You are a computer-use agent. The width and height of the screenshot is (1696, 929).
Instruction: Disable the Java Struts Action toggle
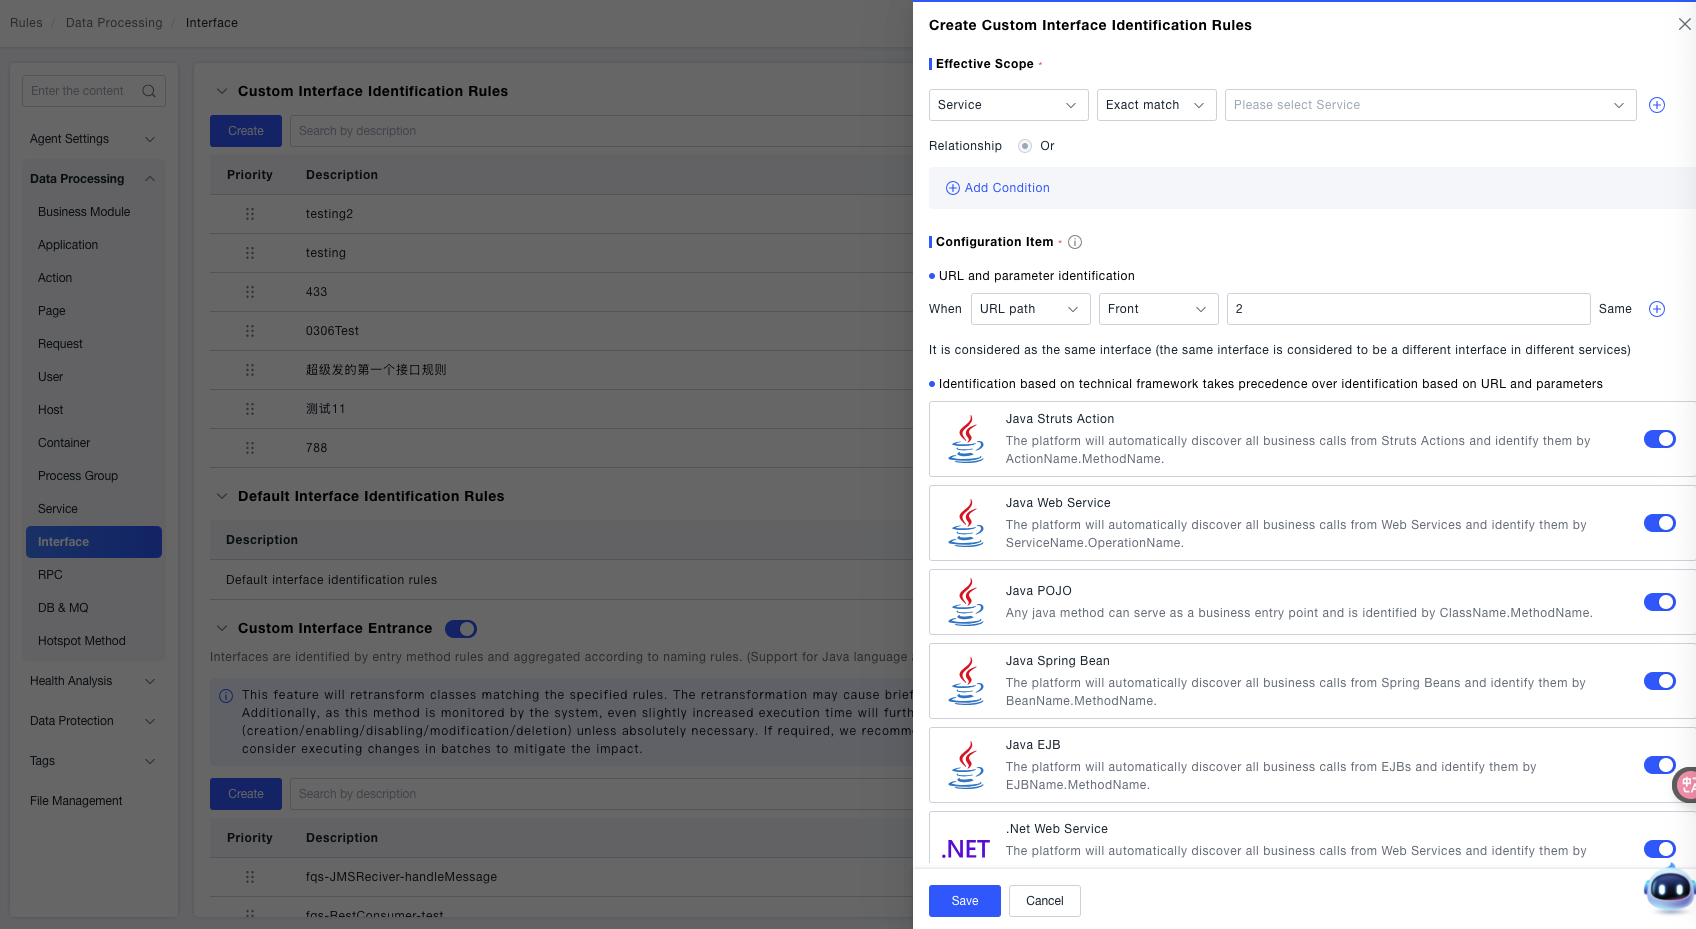coord(1659,439)
